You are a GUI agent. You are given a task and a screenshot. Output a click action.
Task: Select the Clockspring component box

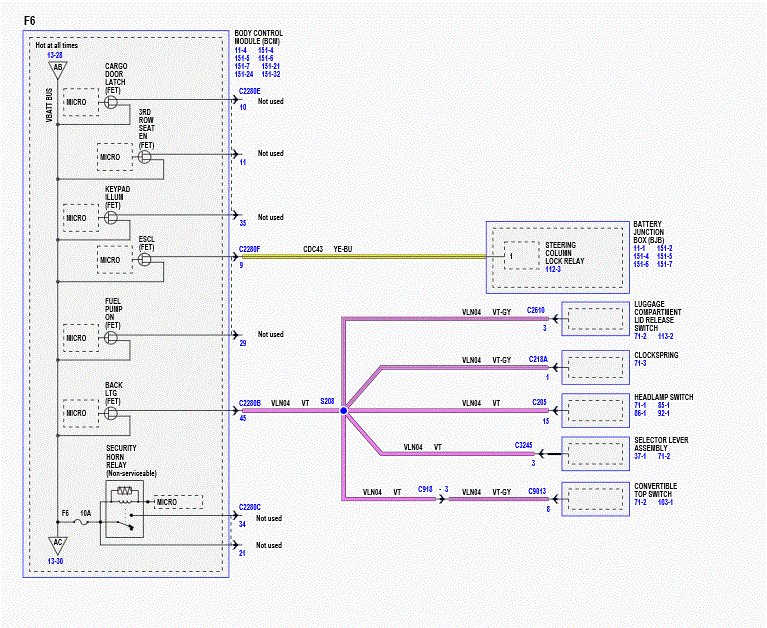coord(595,367)
